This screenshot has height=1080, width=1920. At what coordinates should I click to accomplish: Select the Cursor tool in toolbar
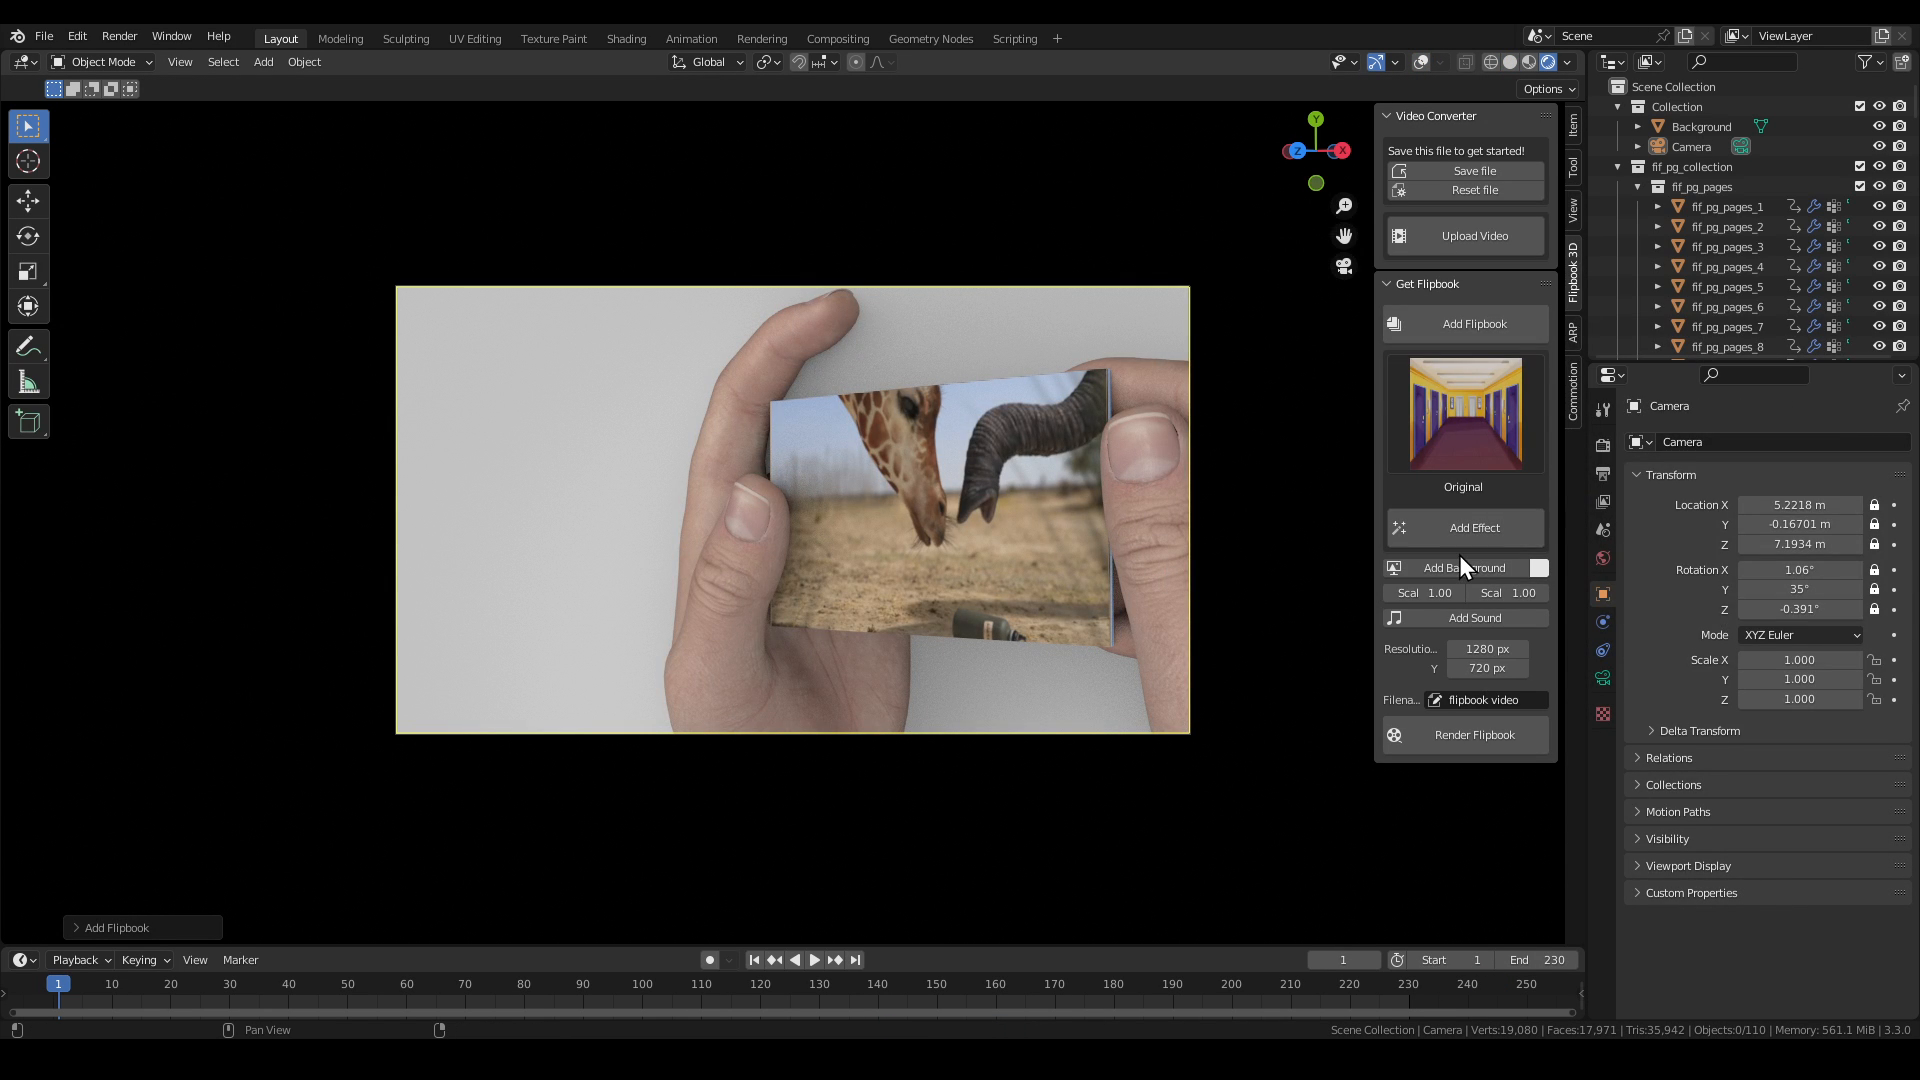click(x=28, y=162)
